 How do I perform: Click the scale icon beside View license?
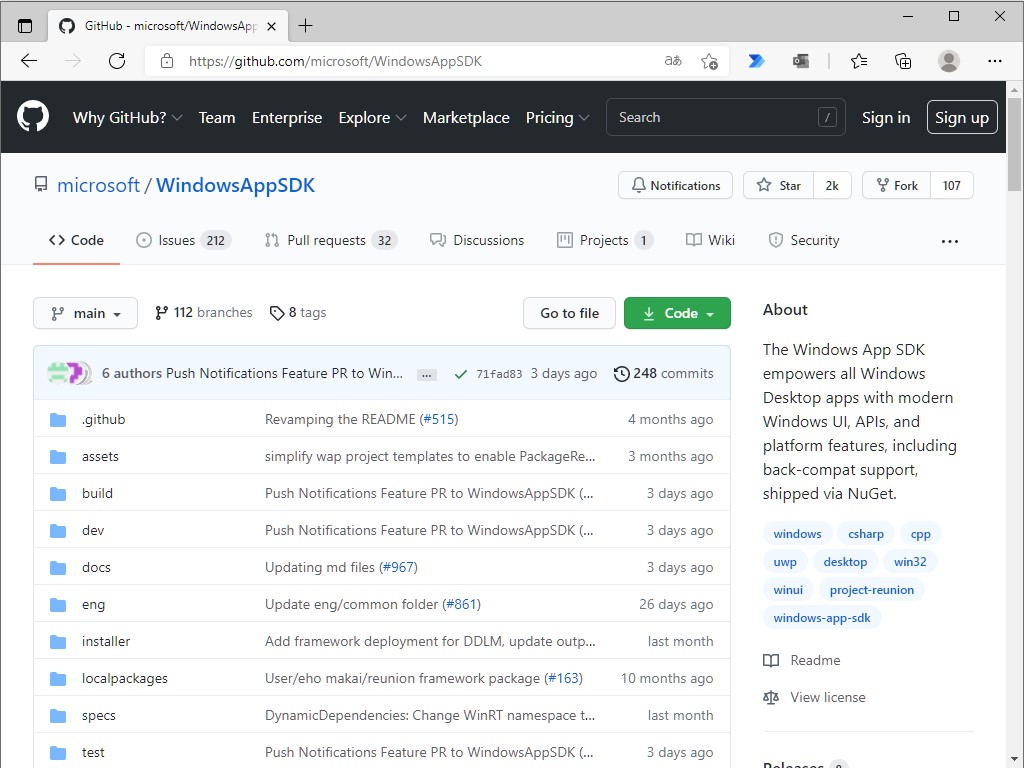click(771, 697)
